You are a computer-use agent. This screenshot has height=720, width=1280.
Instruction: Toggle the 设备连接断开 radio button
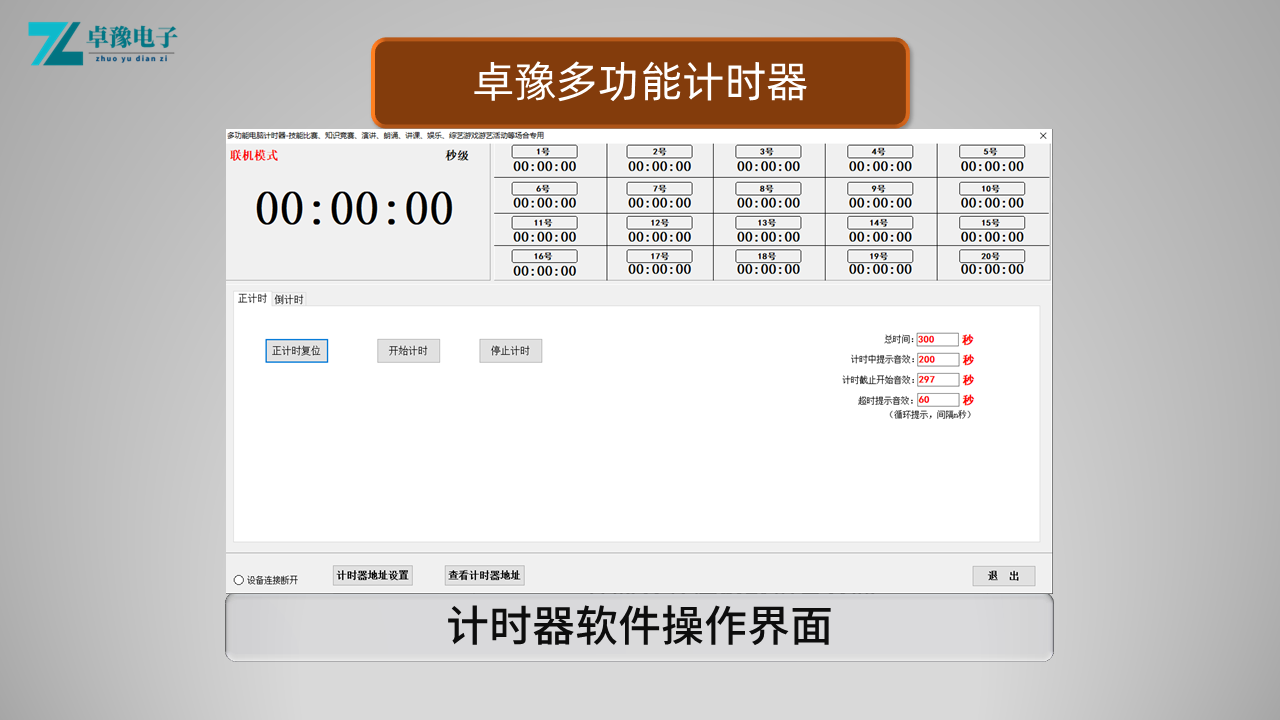[x=239, y=580]
